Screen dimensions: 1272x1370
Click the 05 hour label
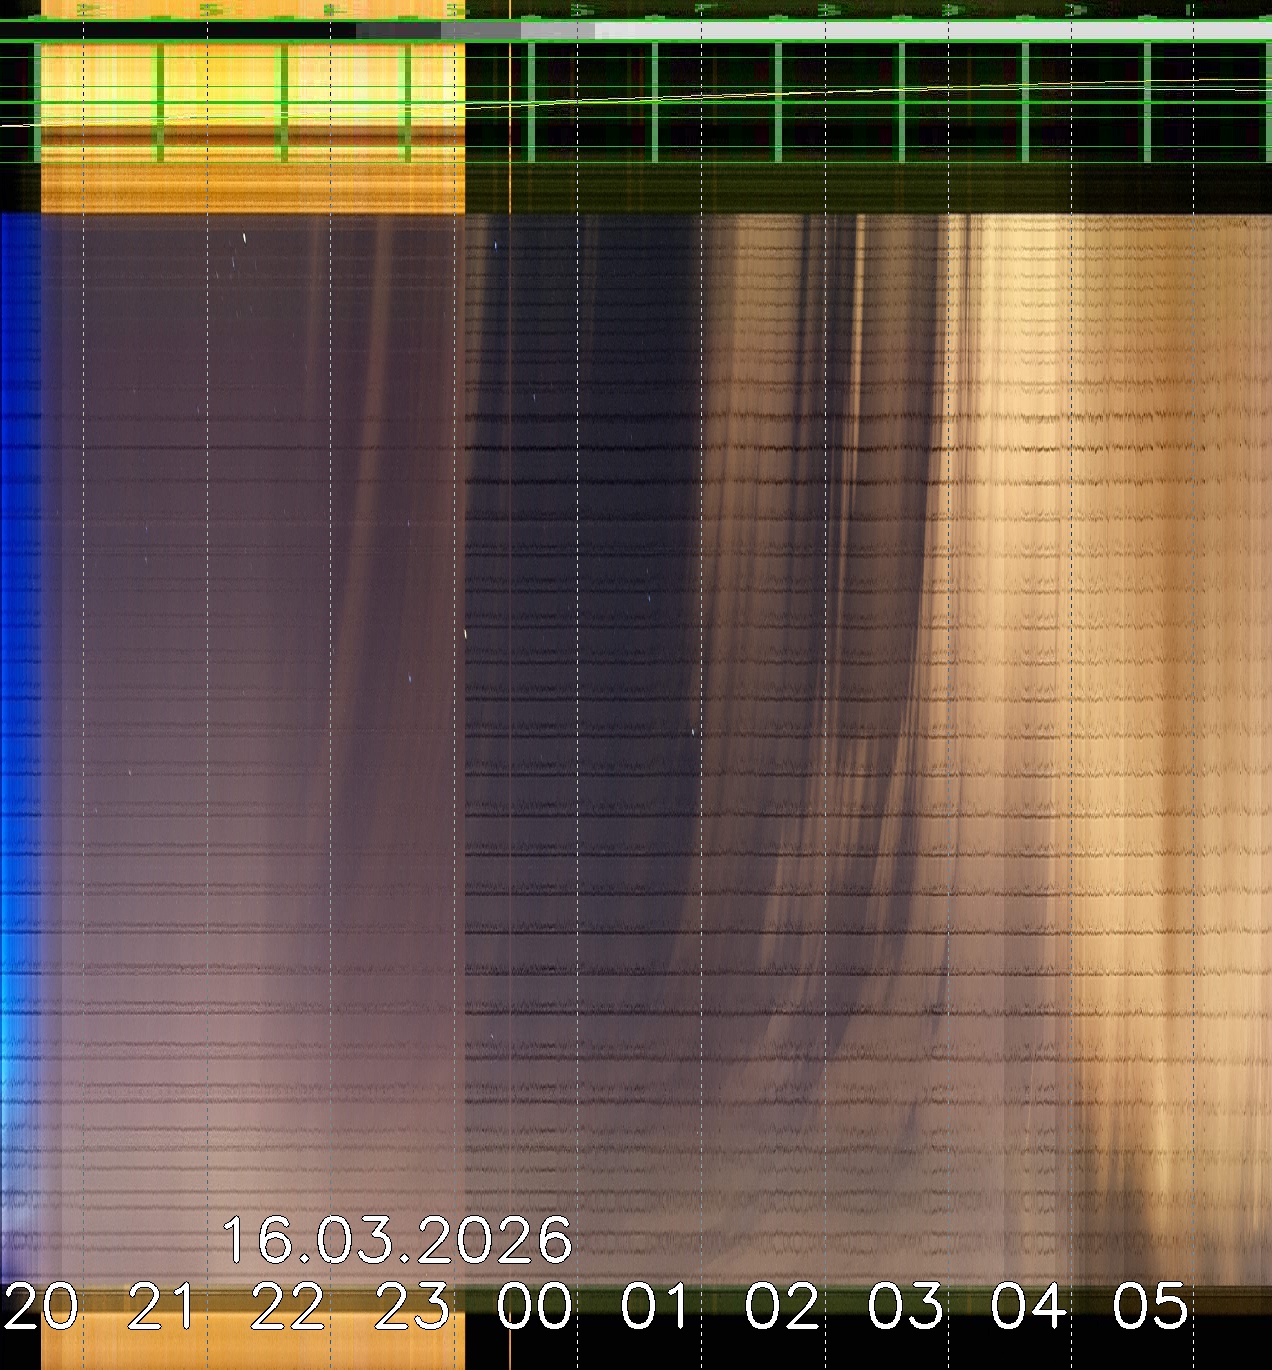pos(1151,1307)
